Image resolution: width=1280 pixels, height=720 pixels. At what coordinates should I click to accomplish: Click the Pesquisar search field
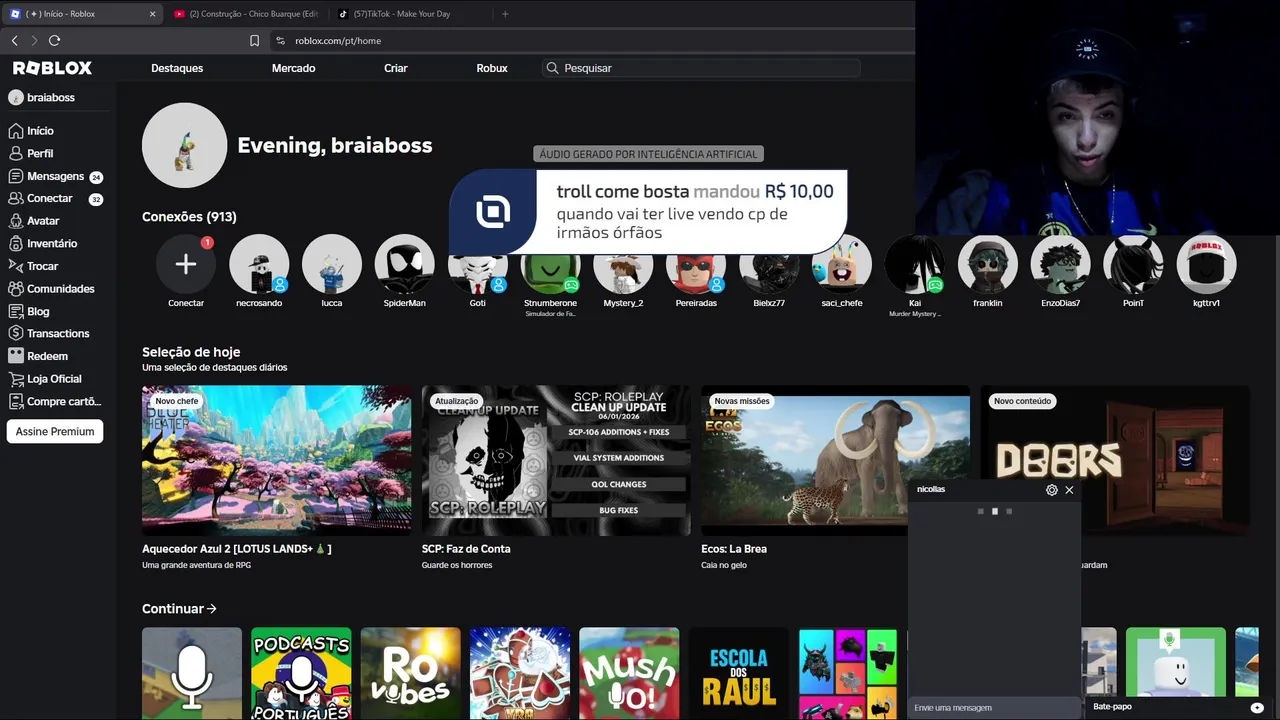coord(701,68)
